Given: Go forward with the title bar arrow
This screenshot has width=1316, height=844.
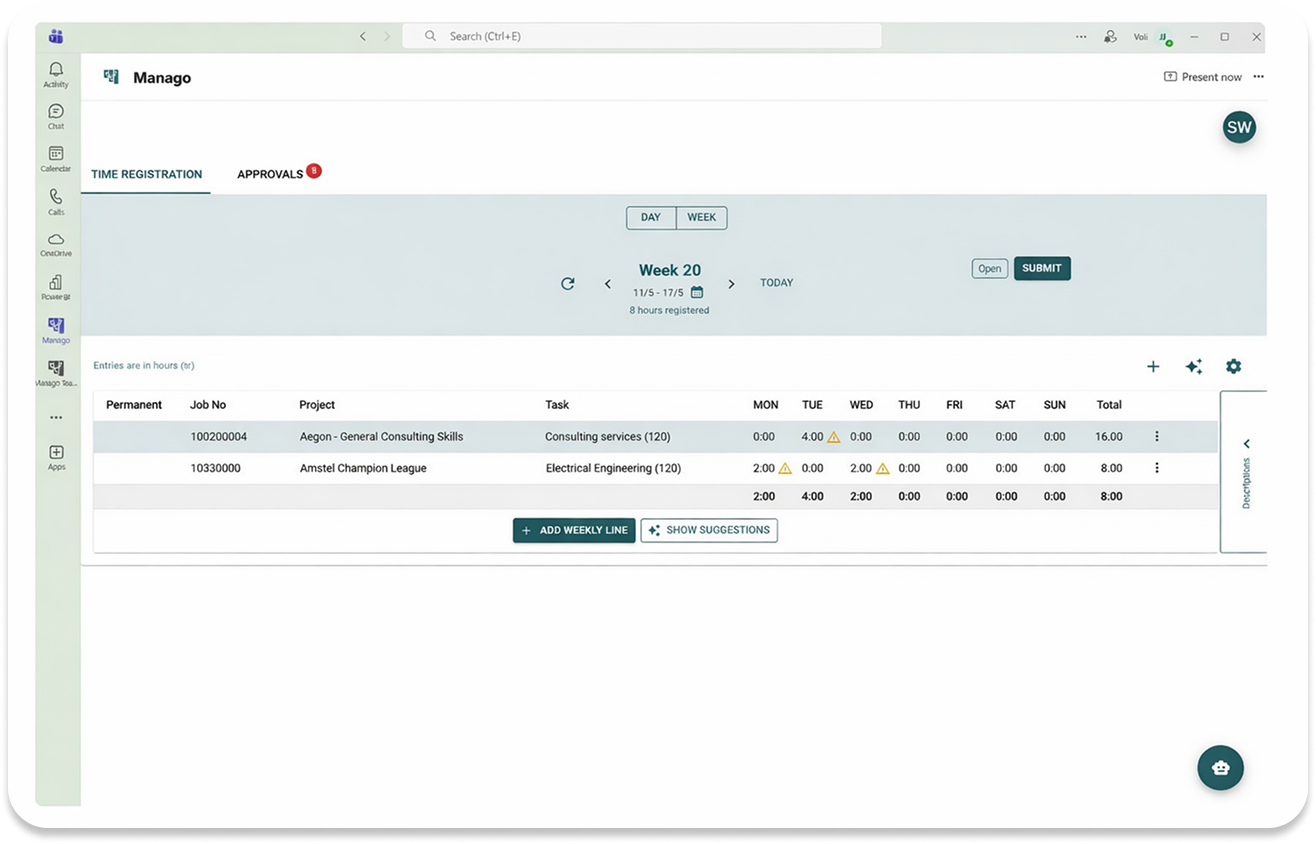Looking at the screenshot, I should pos(387,36).
